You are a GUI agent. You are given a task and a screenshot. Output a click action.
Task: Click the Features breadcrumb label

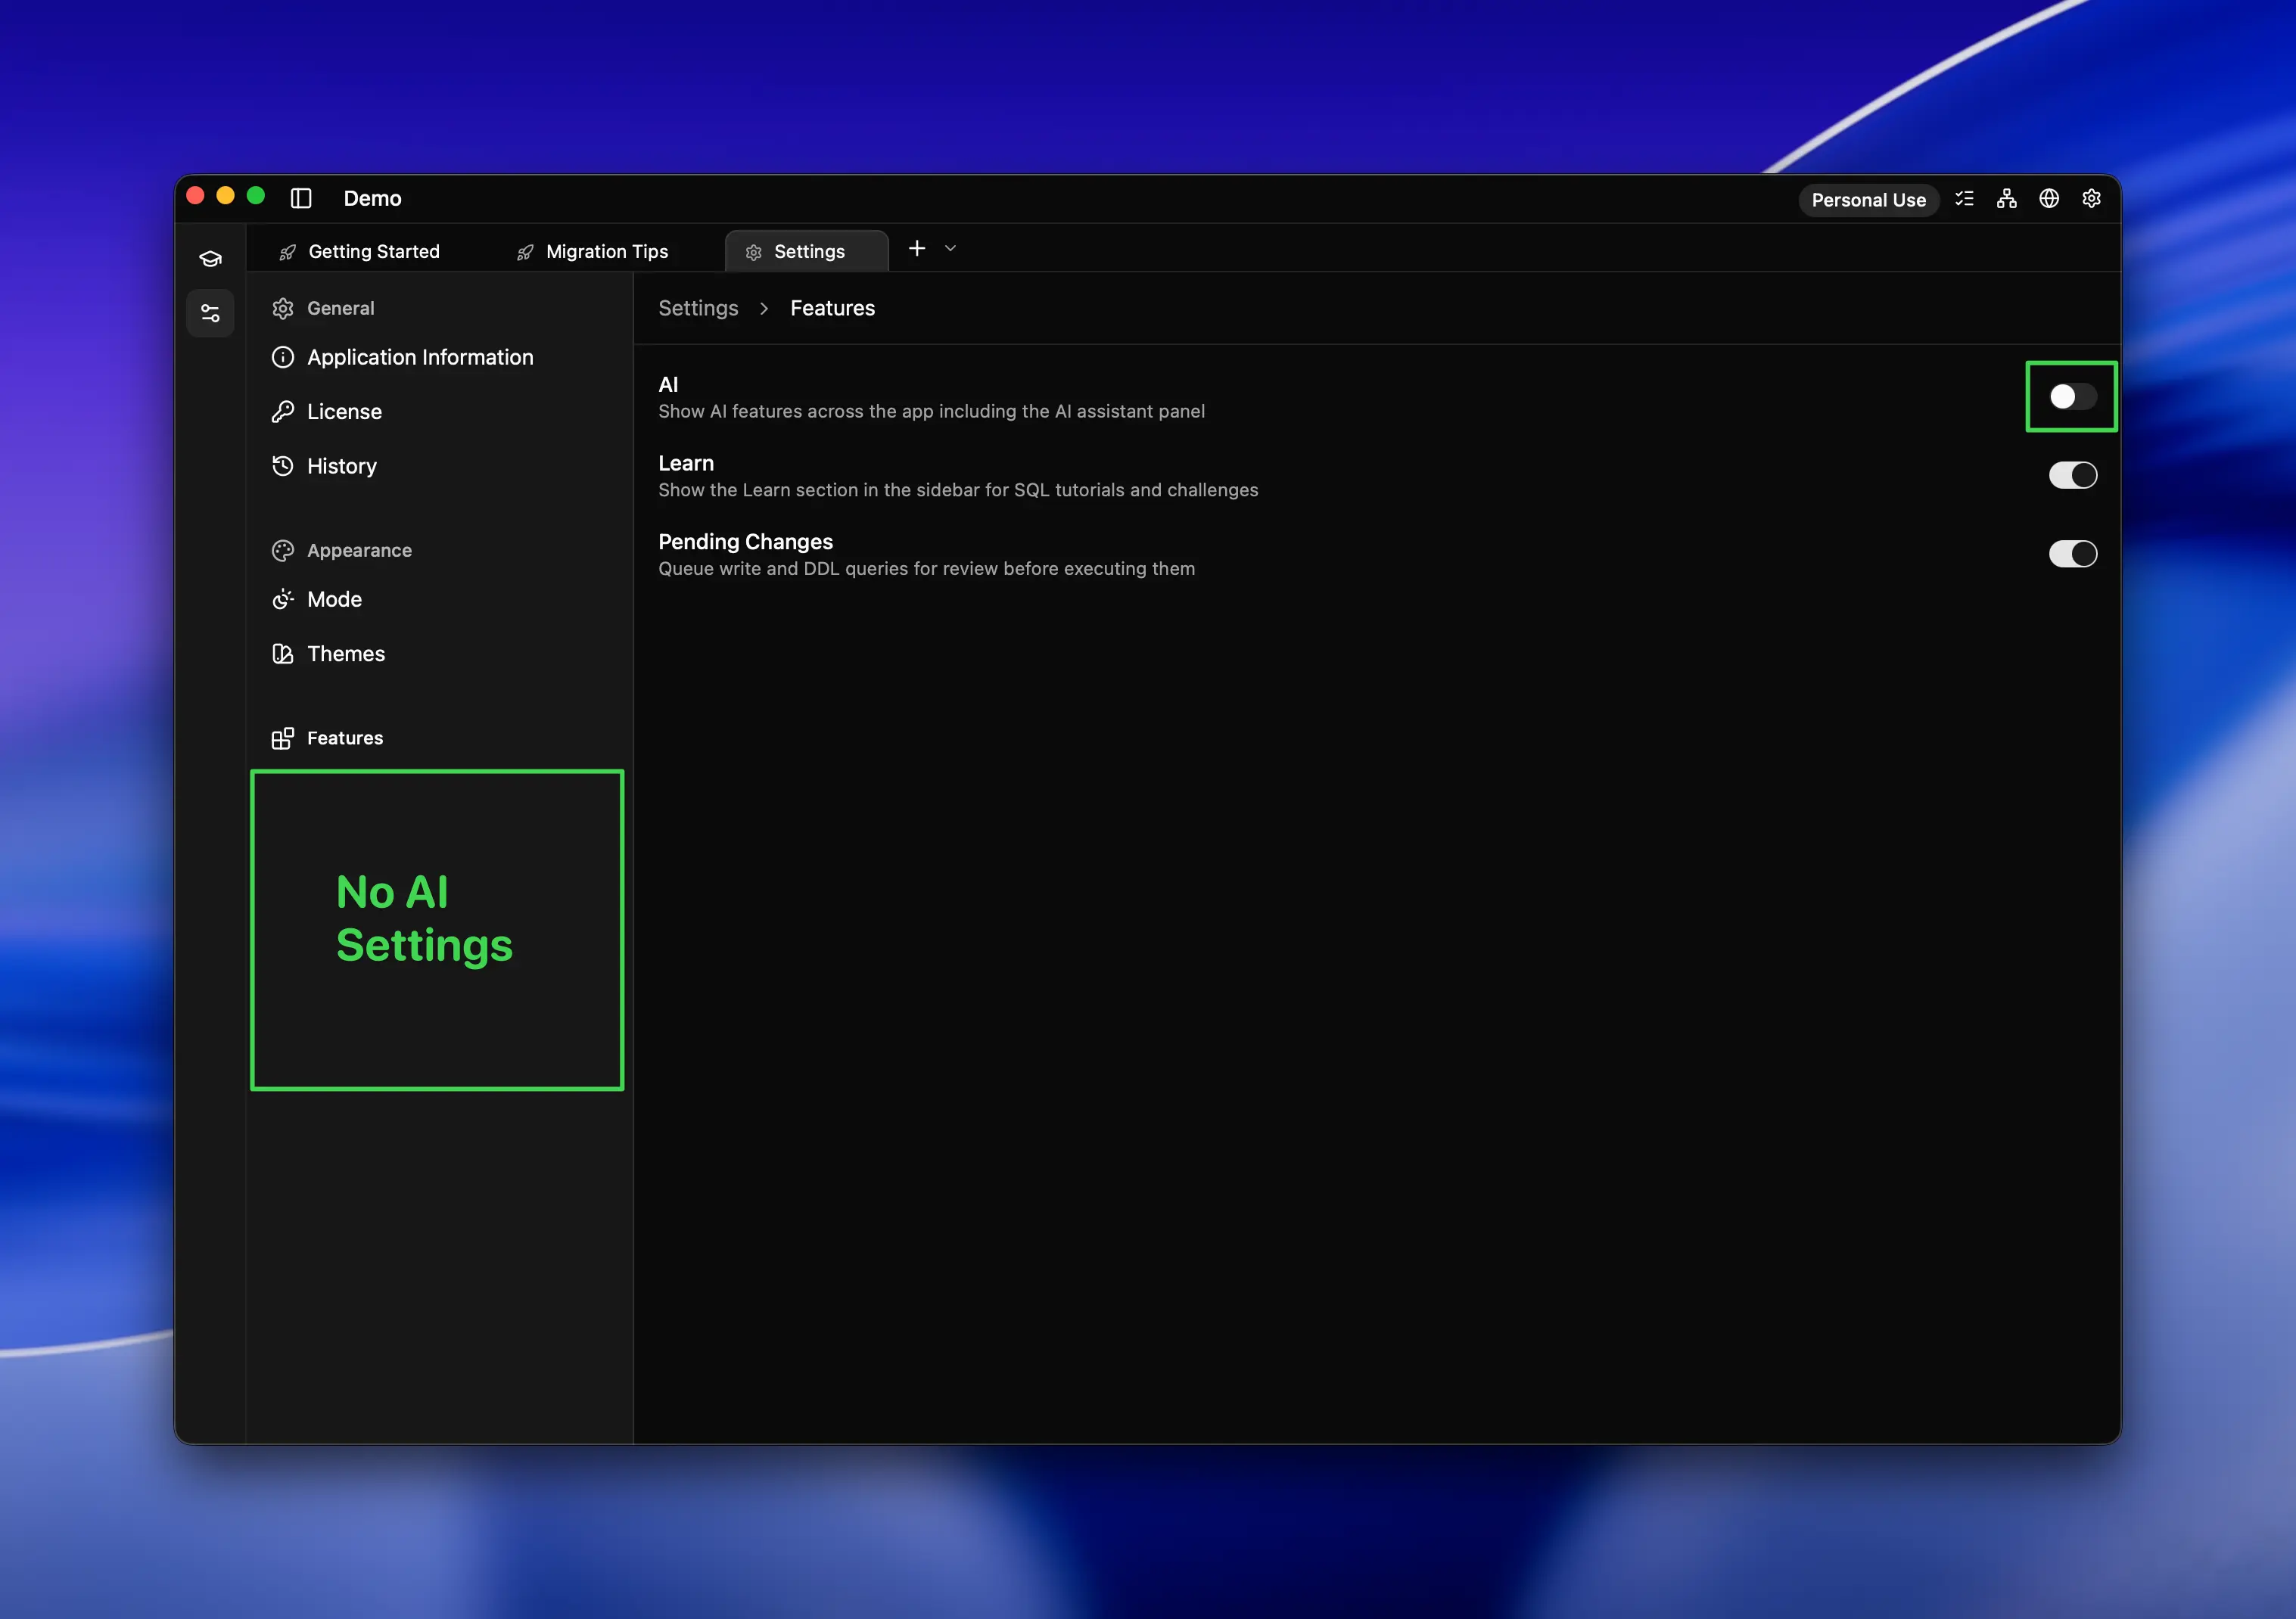coord(832,308)
